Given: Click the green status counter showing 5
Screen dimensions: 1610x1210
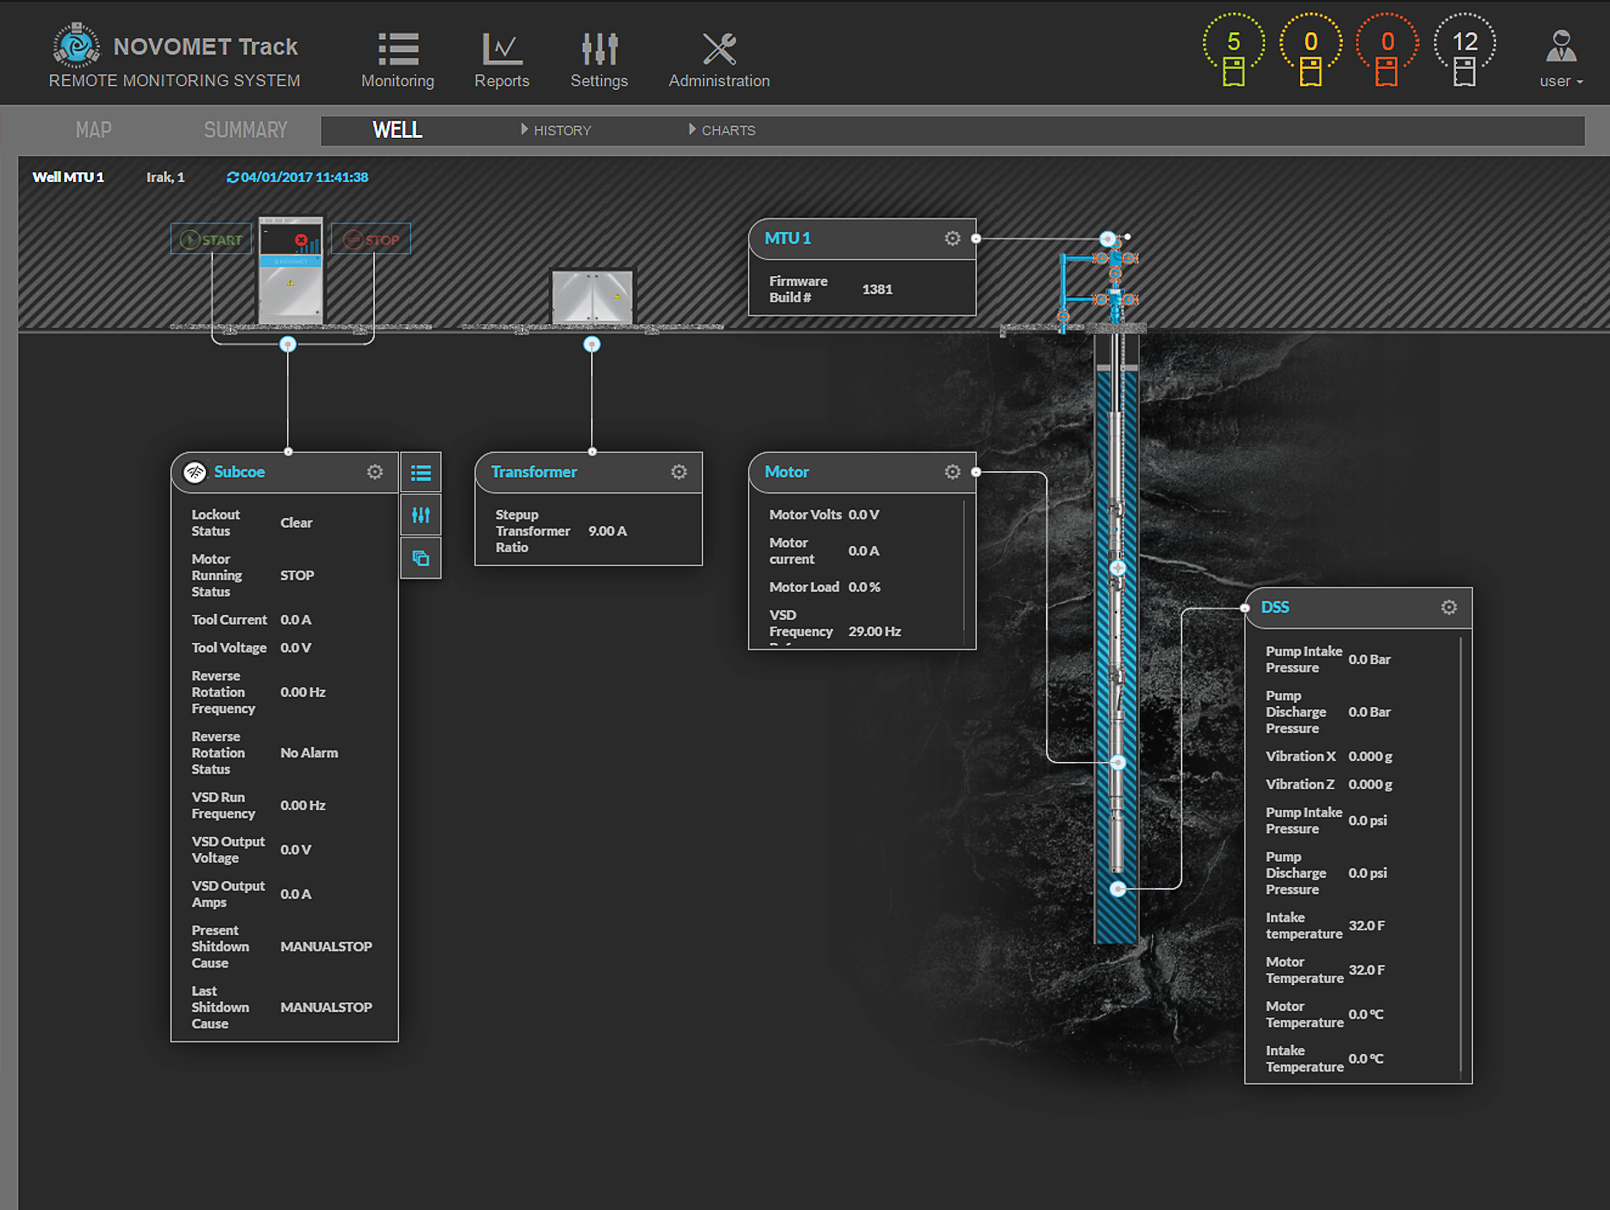Looking at the screenshot, I should point(1233,52).
